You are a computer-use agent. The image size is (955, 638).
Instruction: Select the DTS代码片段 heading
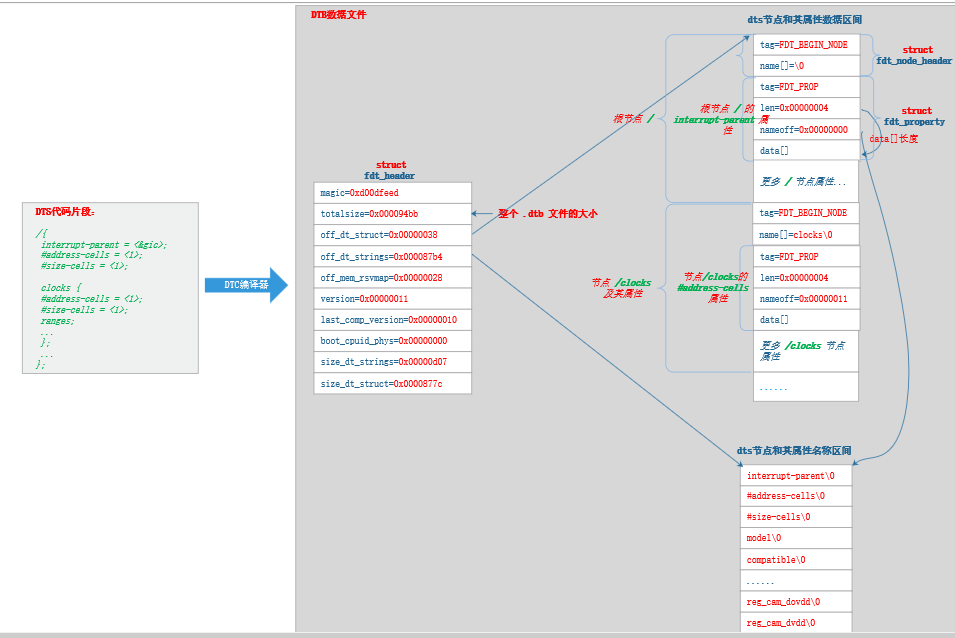pos(65,212)
